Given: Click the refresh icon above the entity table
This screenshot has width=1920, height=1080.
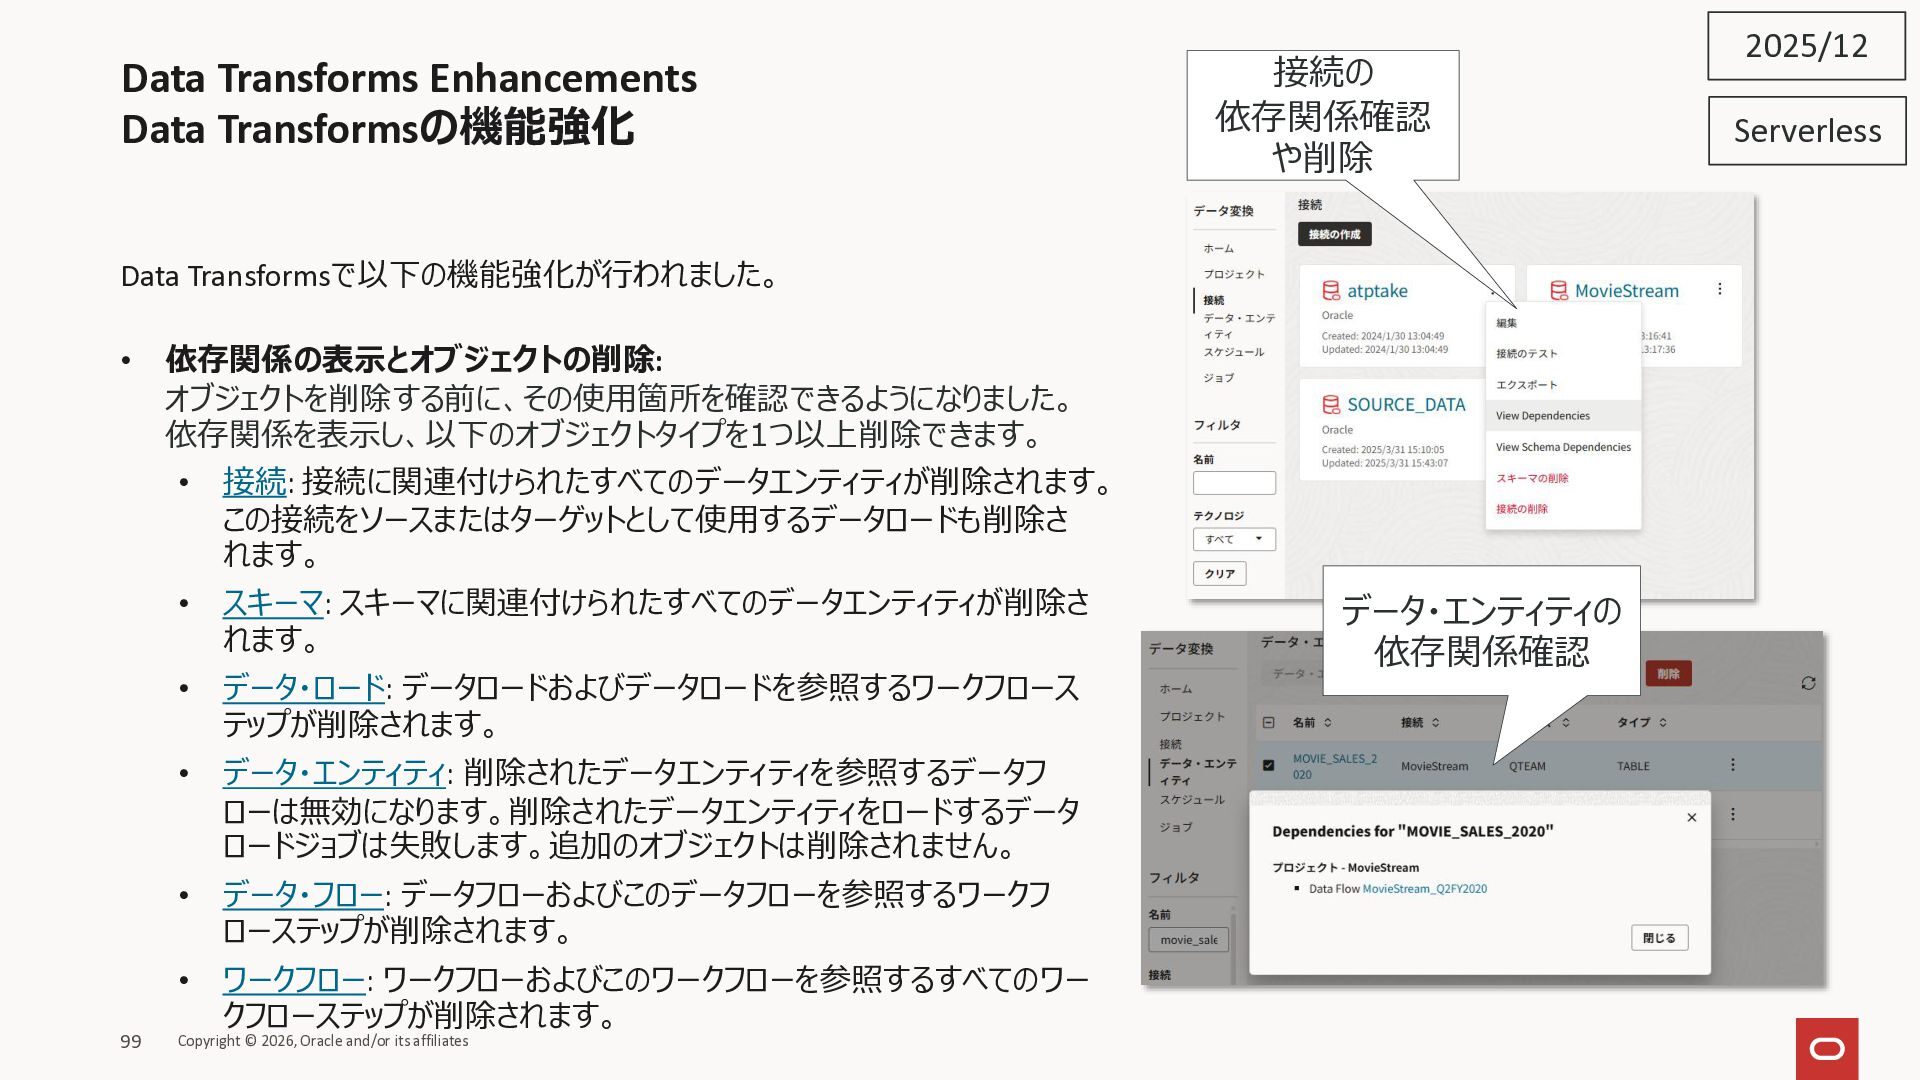Looking at the screenshot, I should tap(1807, 683).
